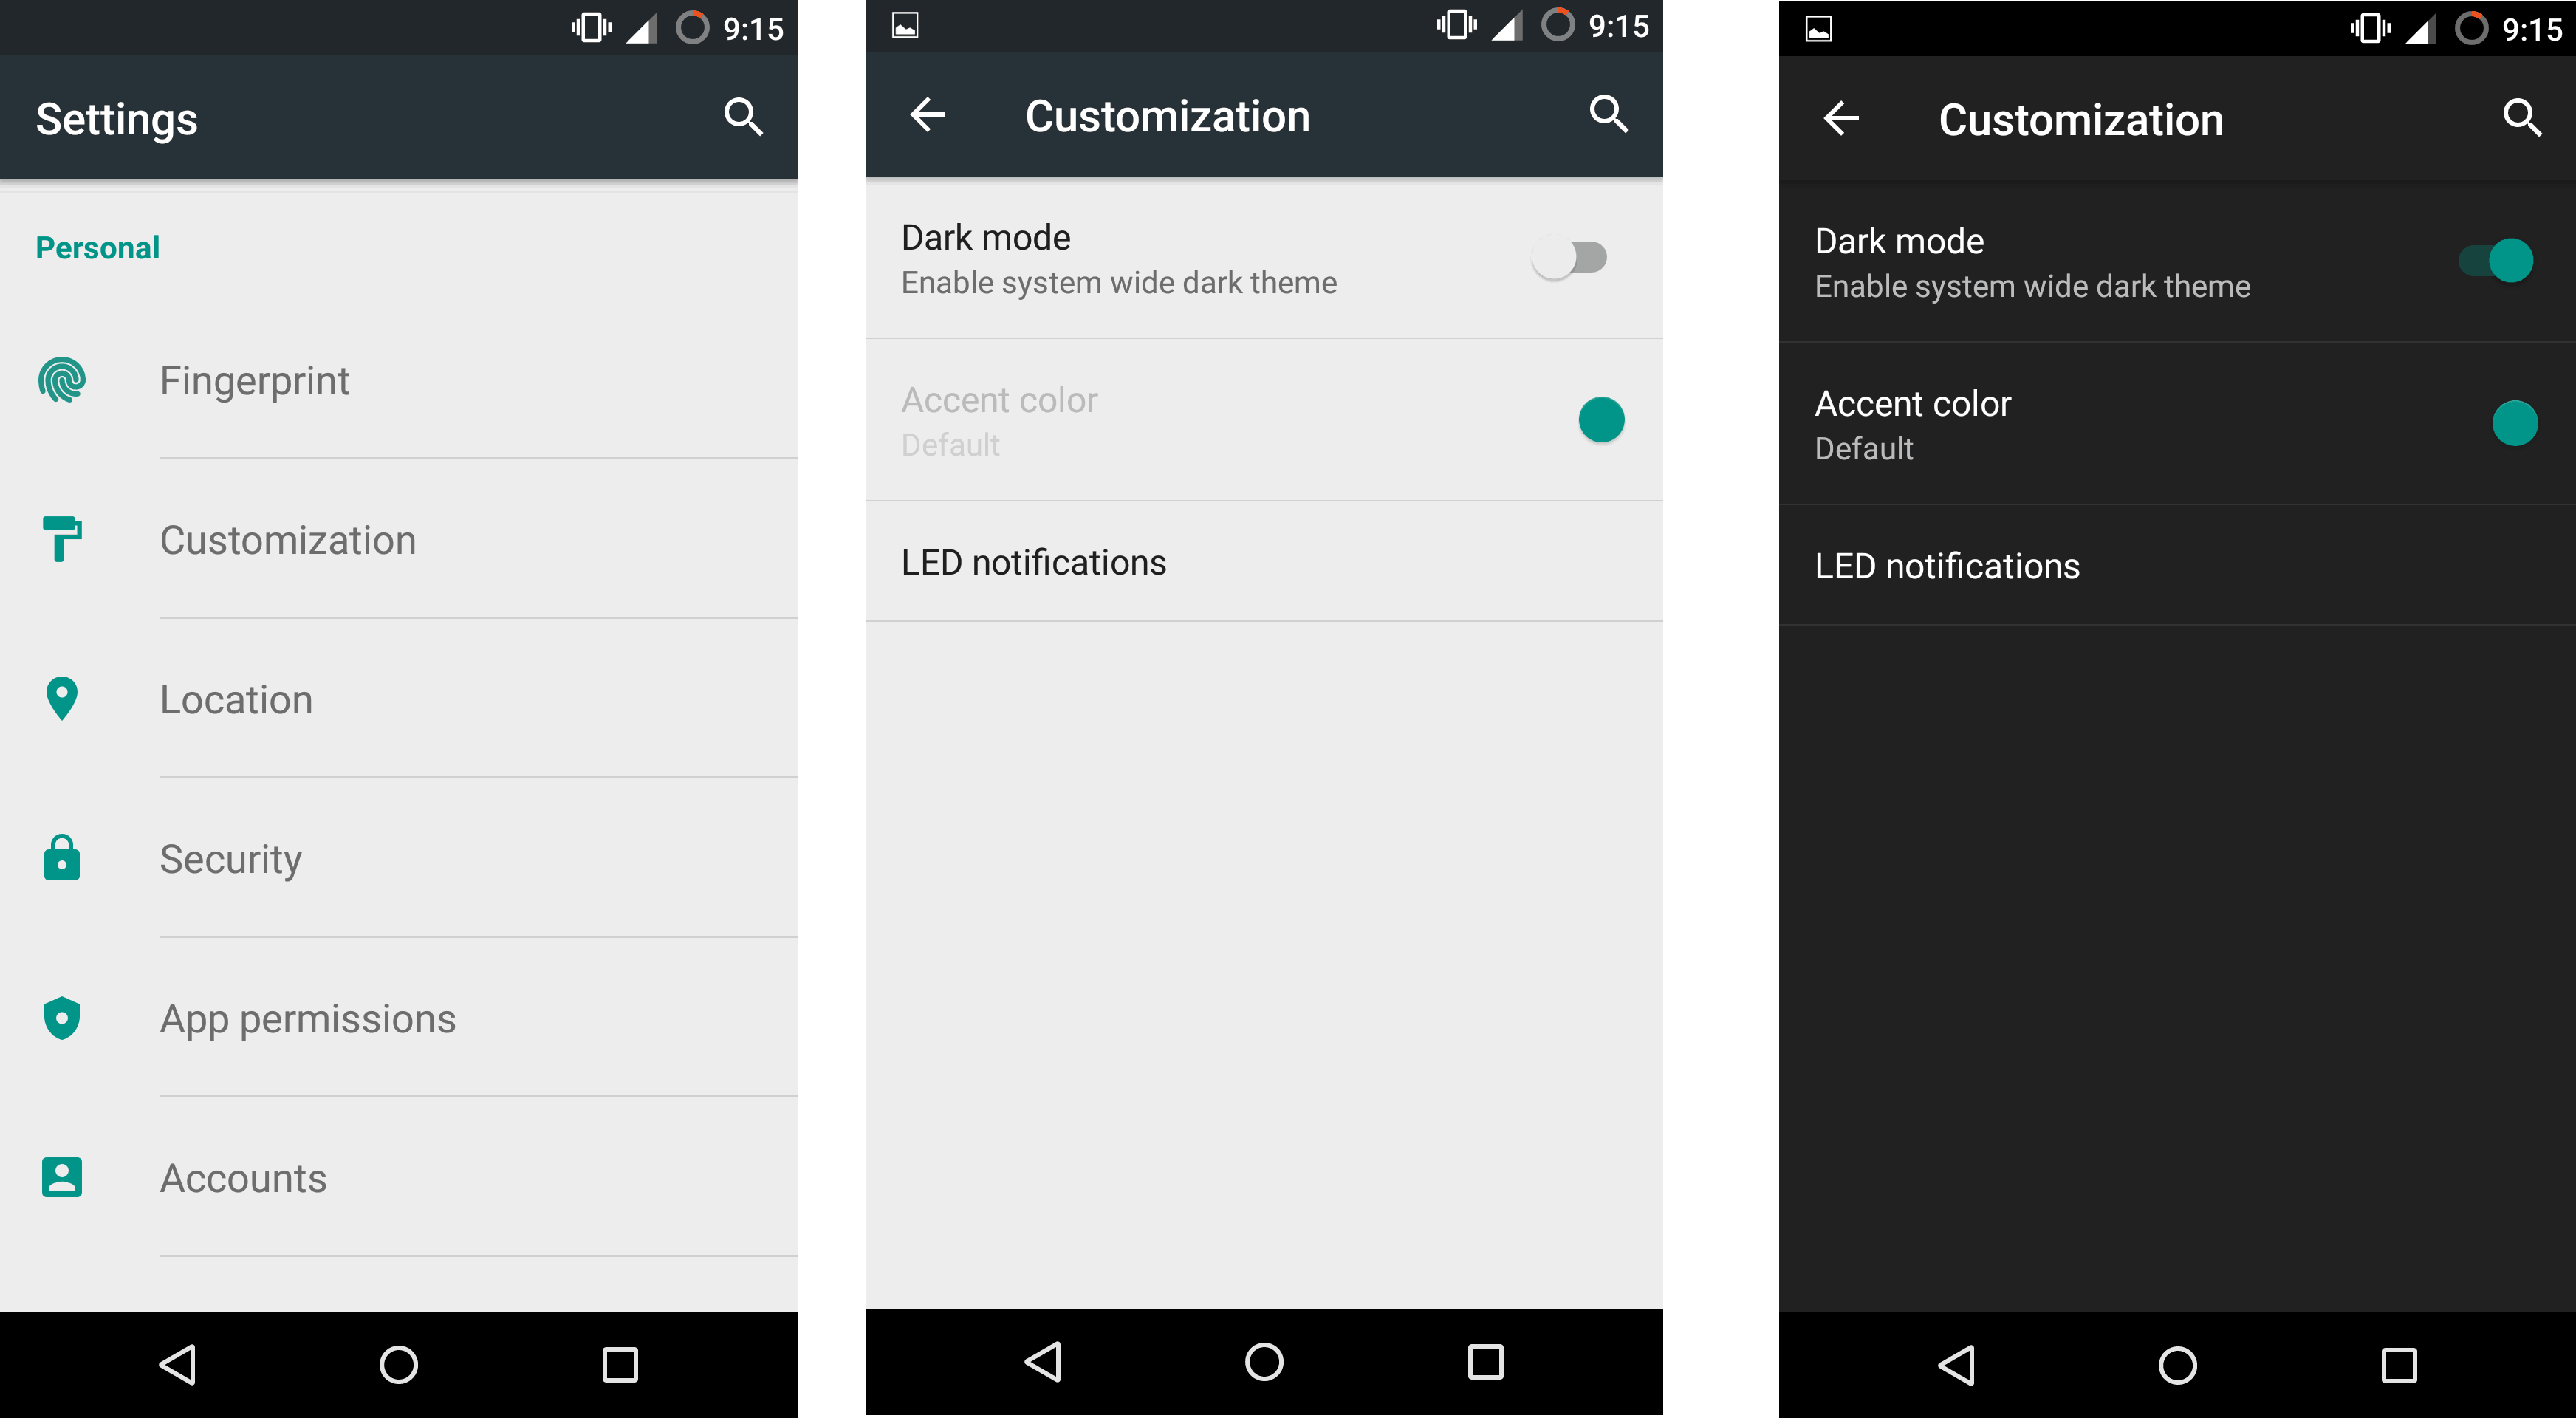Click the search icon in Customization
The width and height of the screenshot is (2576, 1418).
tap(1607, 117)
